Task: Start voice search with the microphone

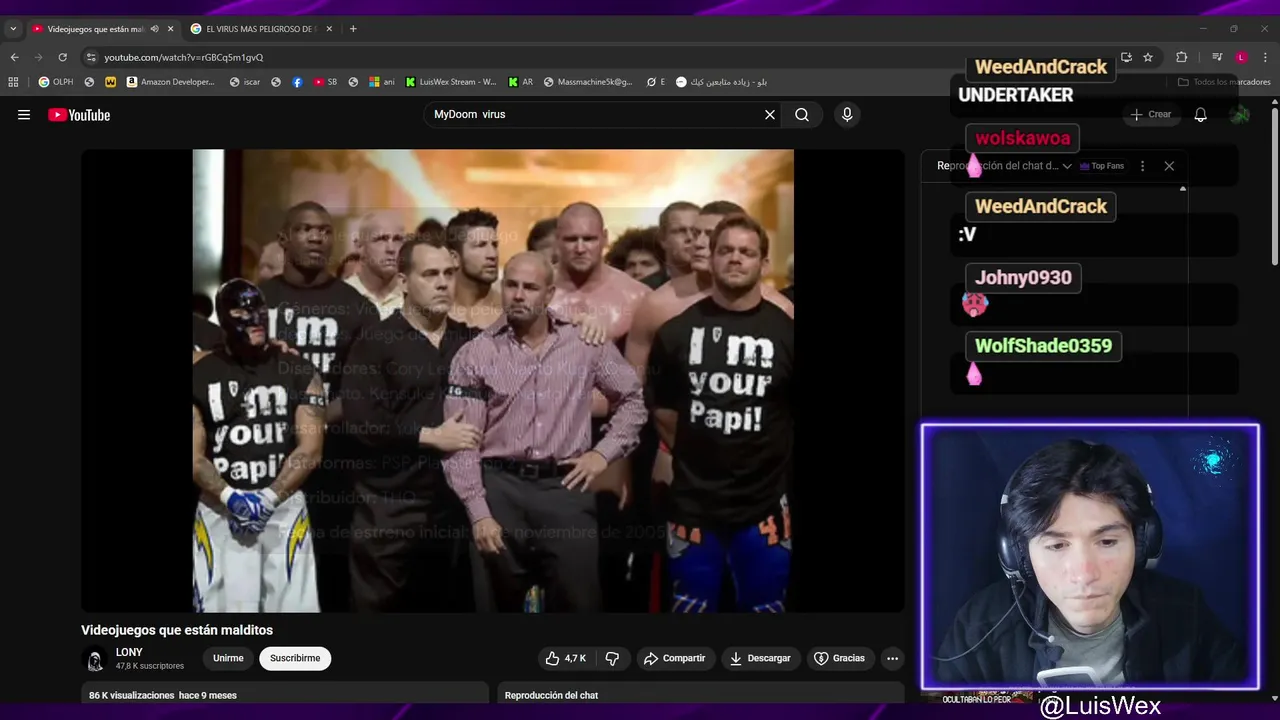Action: pyautogui.click(x=847, y=114)
